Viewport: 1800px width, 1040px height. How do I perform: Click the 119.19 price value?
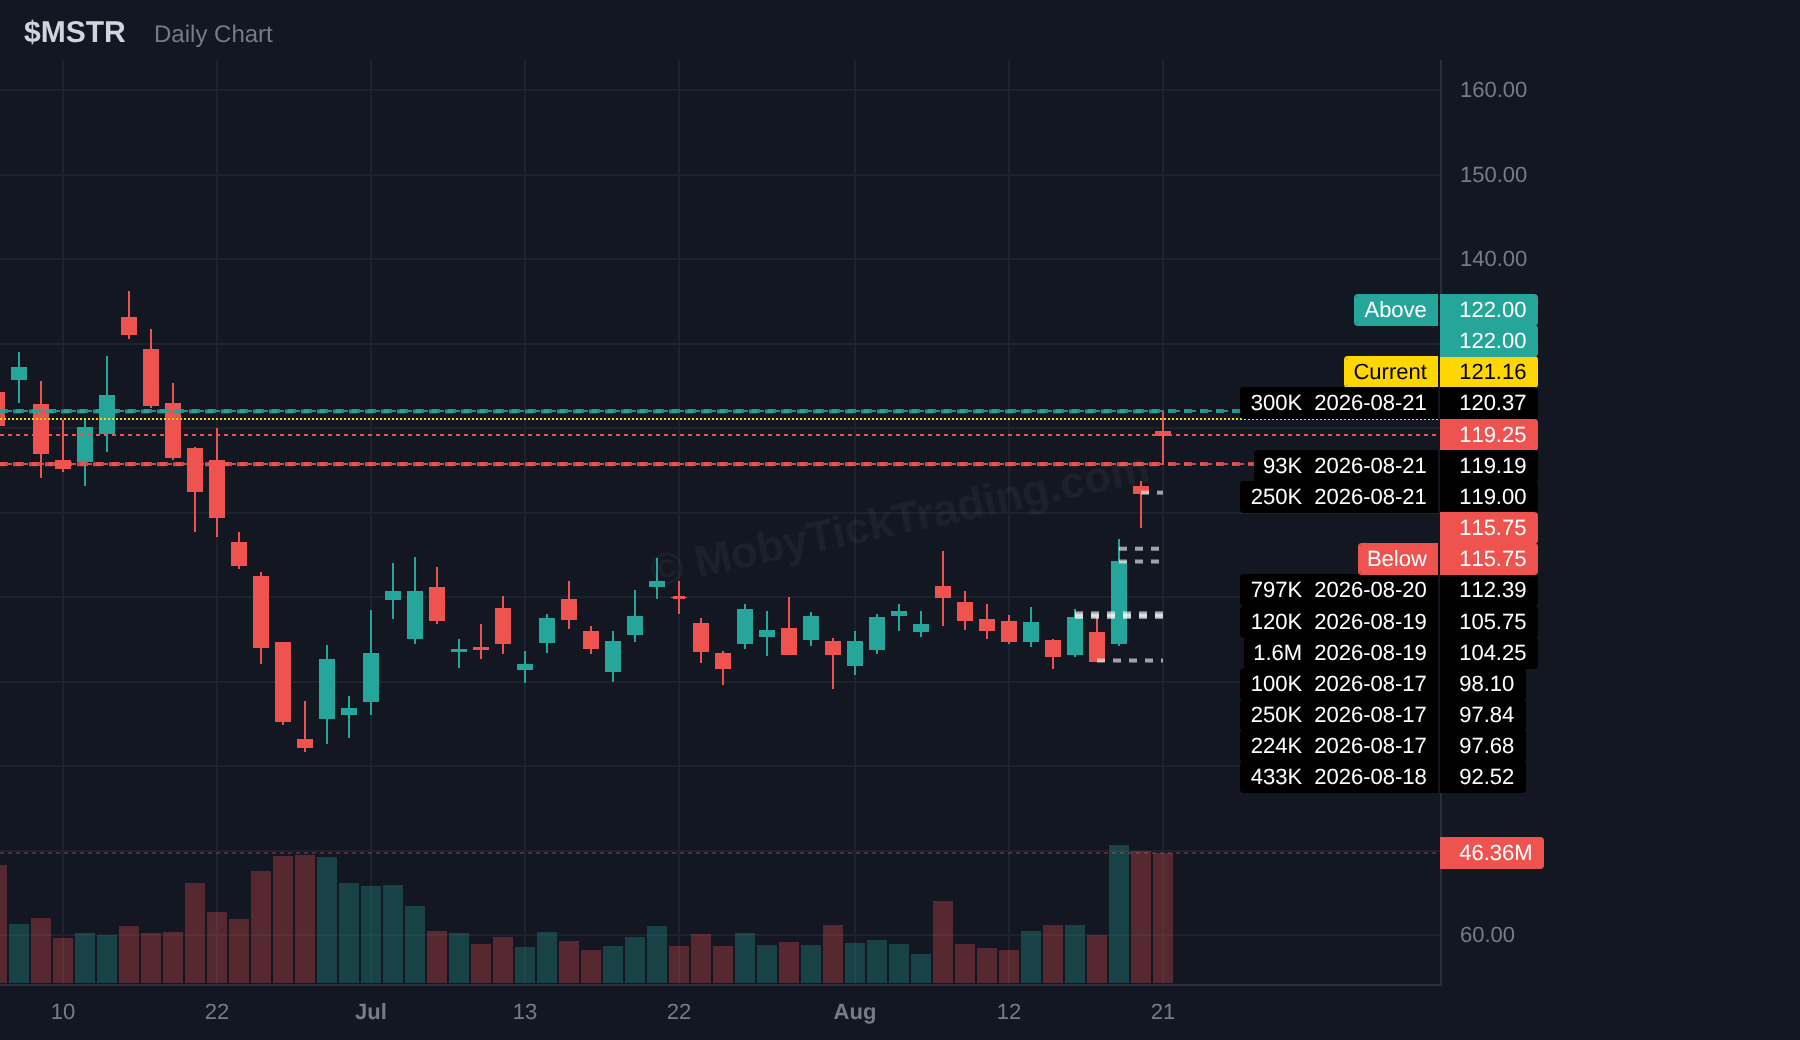(1489, 466)
